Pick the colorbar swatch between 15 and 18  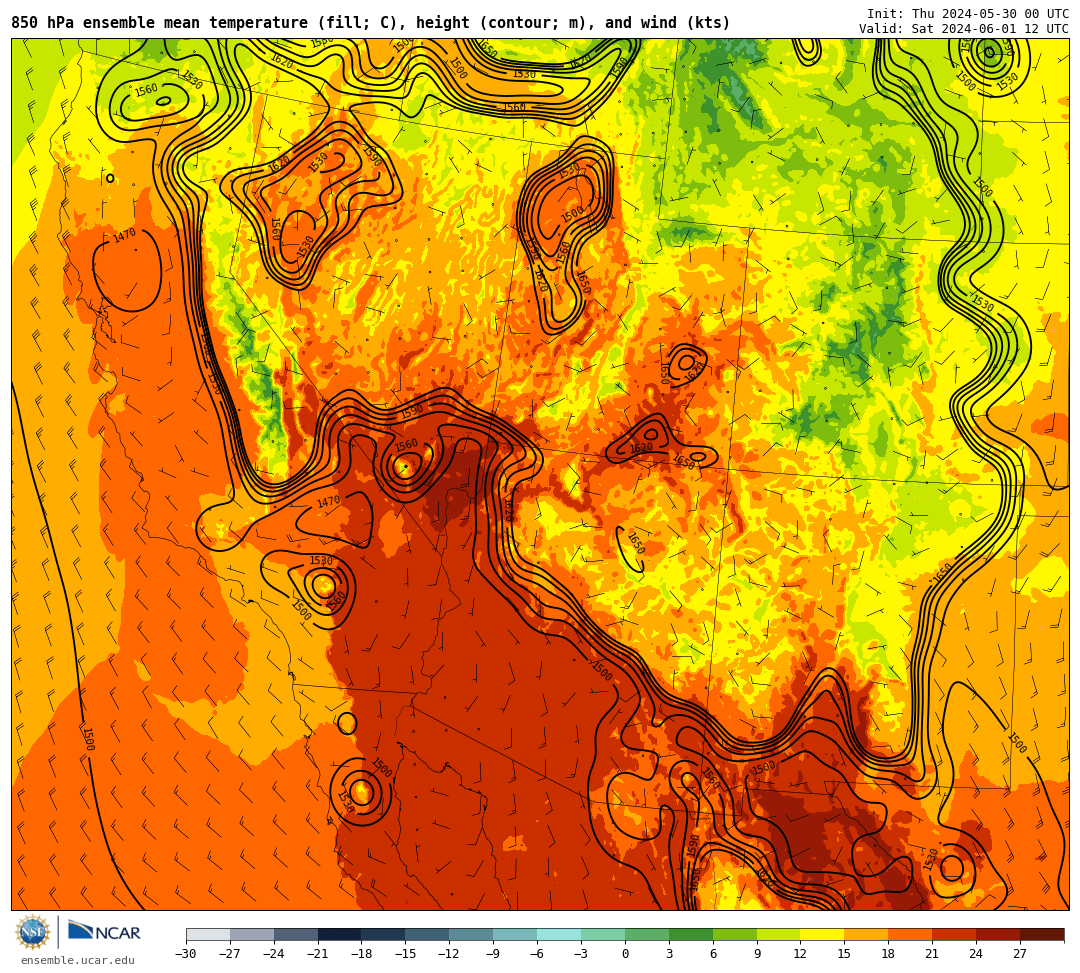(866, 934)
